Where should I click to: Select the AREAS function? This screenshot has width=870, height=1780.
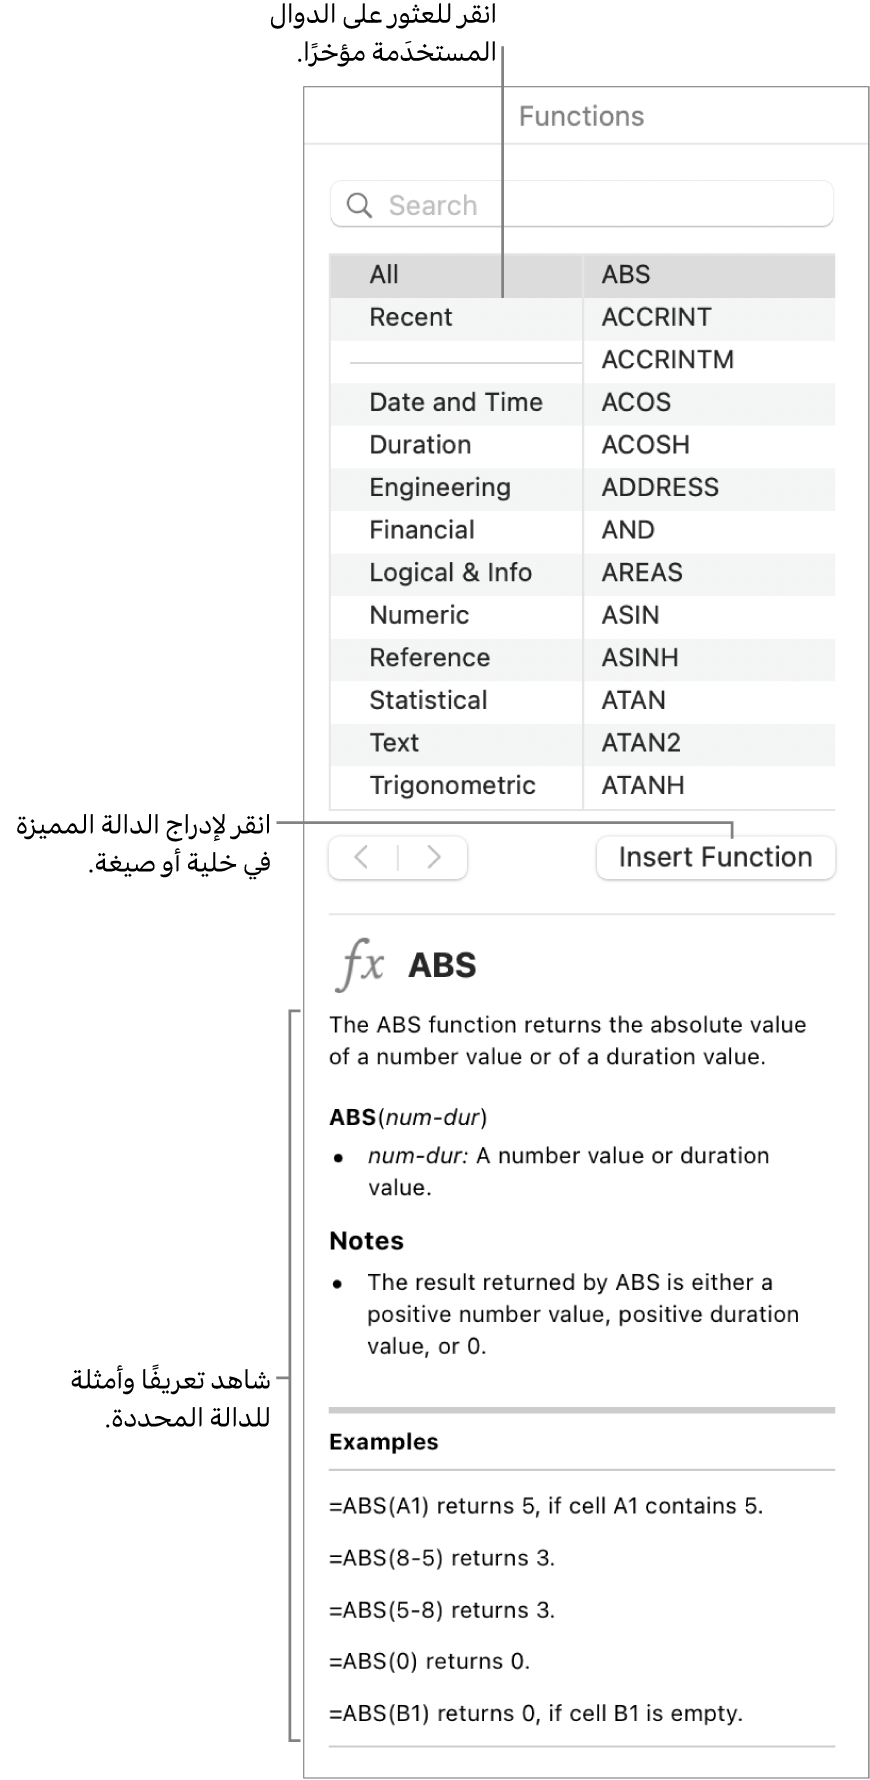(x=642, y=573)
